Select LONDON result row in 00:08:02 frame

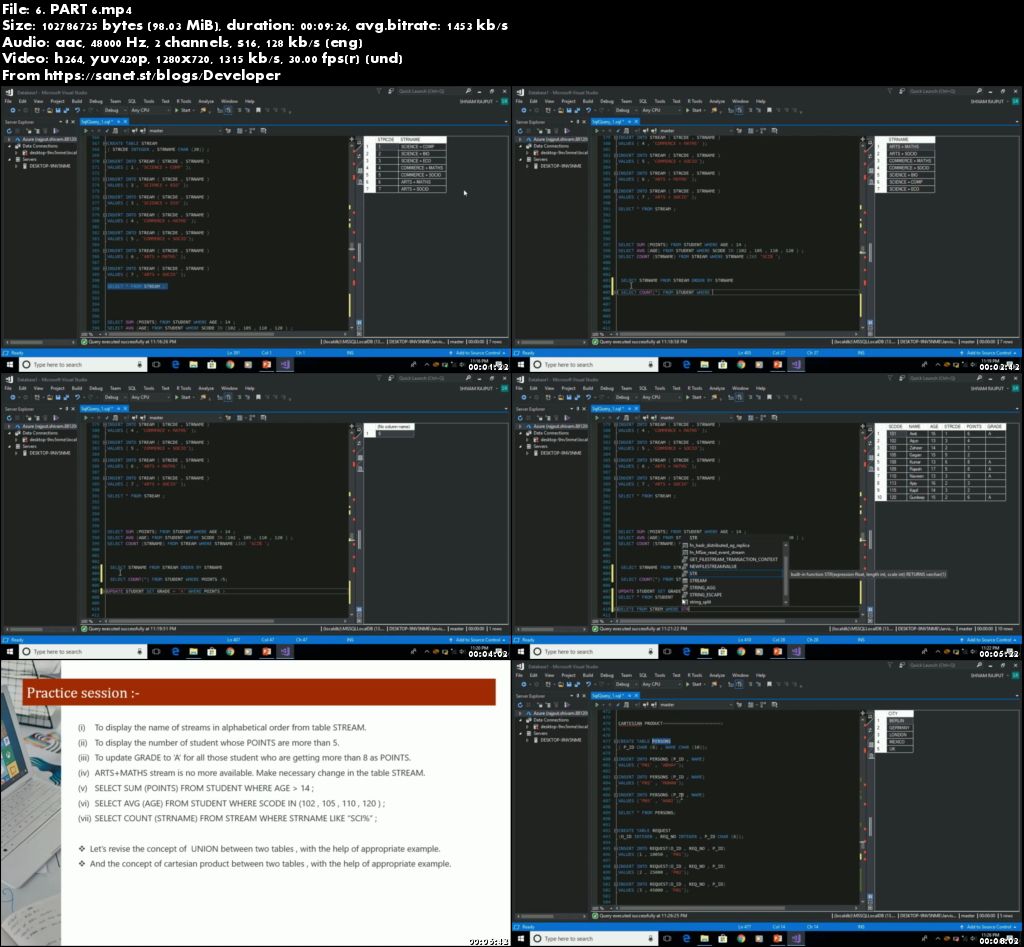(x=895, y=735)
